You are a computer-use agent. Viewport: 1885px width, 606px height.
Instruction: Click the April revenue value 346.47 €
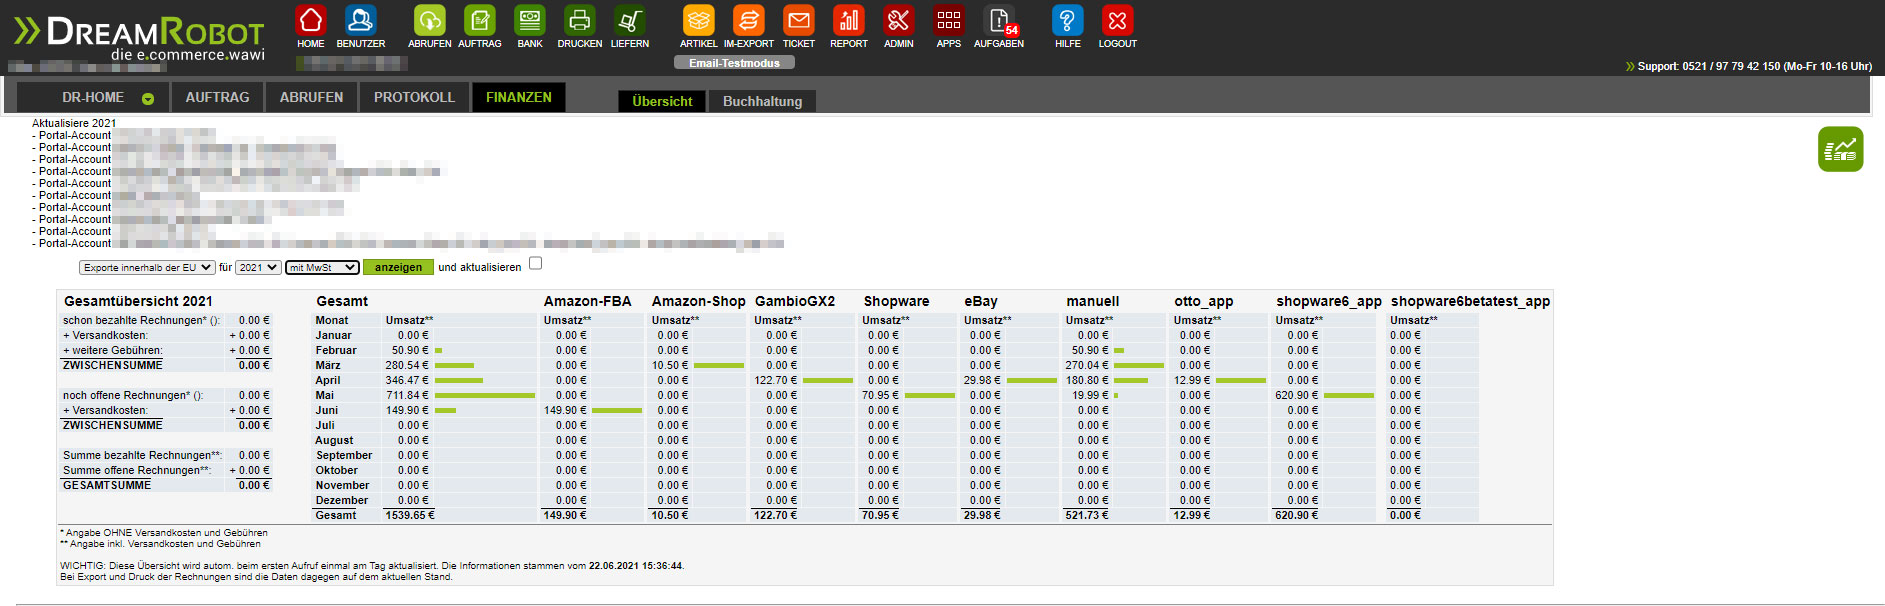407,380
